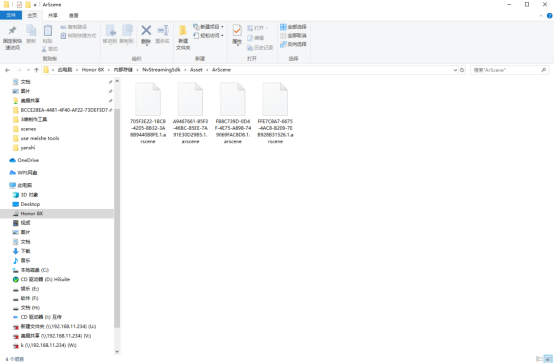Click the up one level arrow
This screenshot has height=363, width=554.
[36, 70]
